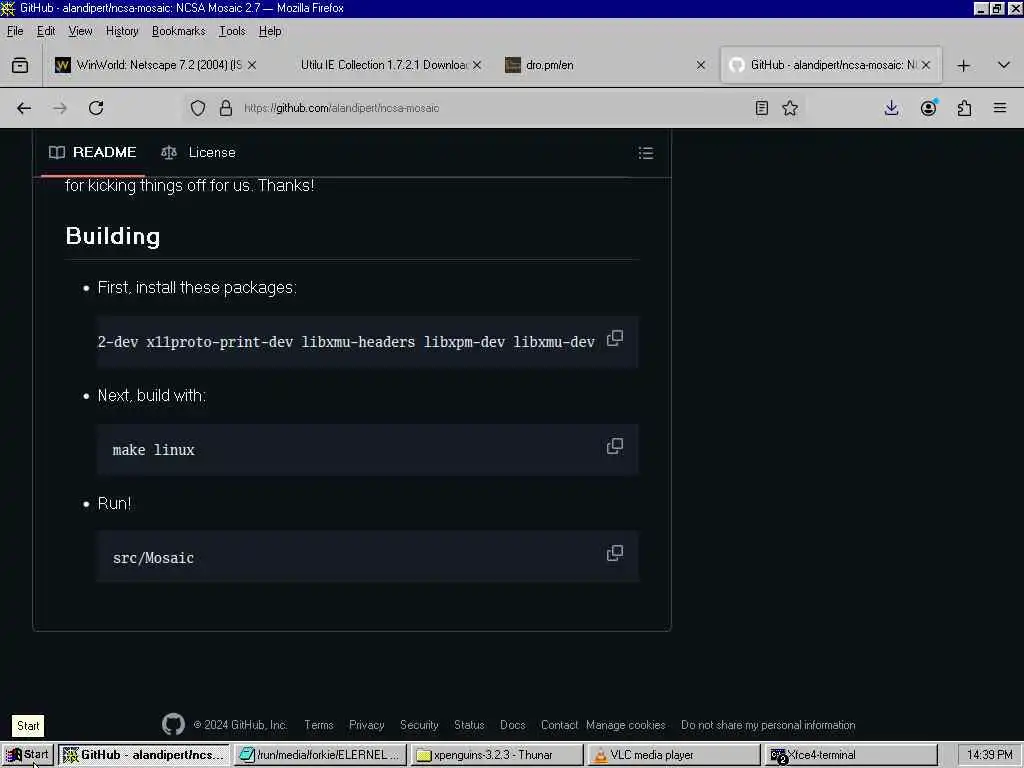Image resolution: width=1024 pixels, height=768 pixels.
Task: Open the Start menu button
Action: pyautogui.click(x=27, y=755)
